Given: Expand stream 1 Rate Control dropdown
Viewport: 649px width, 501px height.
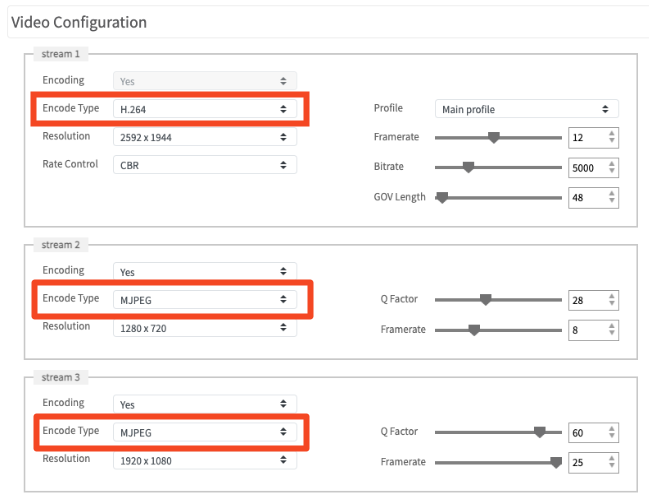Looking at the screenshot, I should (204, 164).
